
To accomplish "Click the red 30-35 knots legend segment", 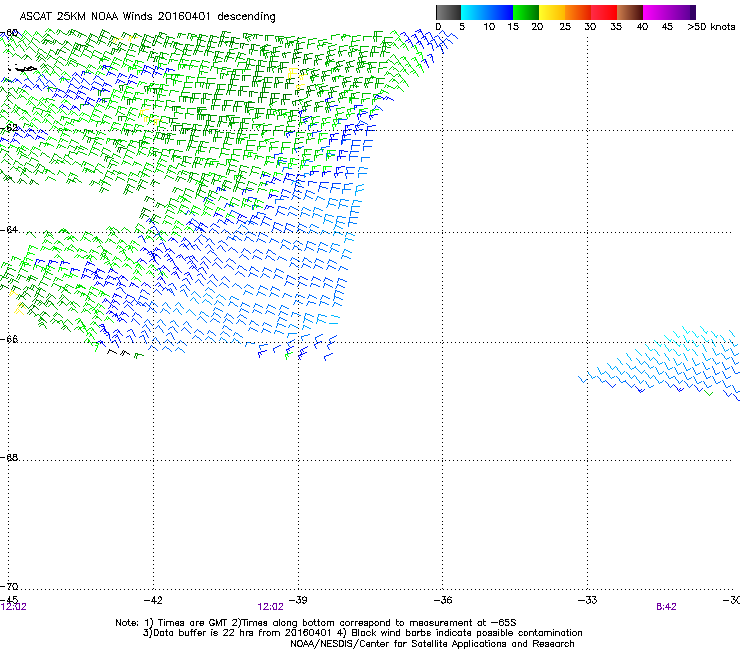I will coord(604,12).
